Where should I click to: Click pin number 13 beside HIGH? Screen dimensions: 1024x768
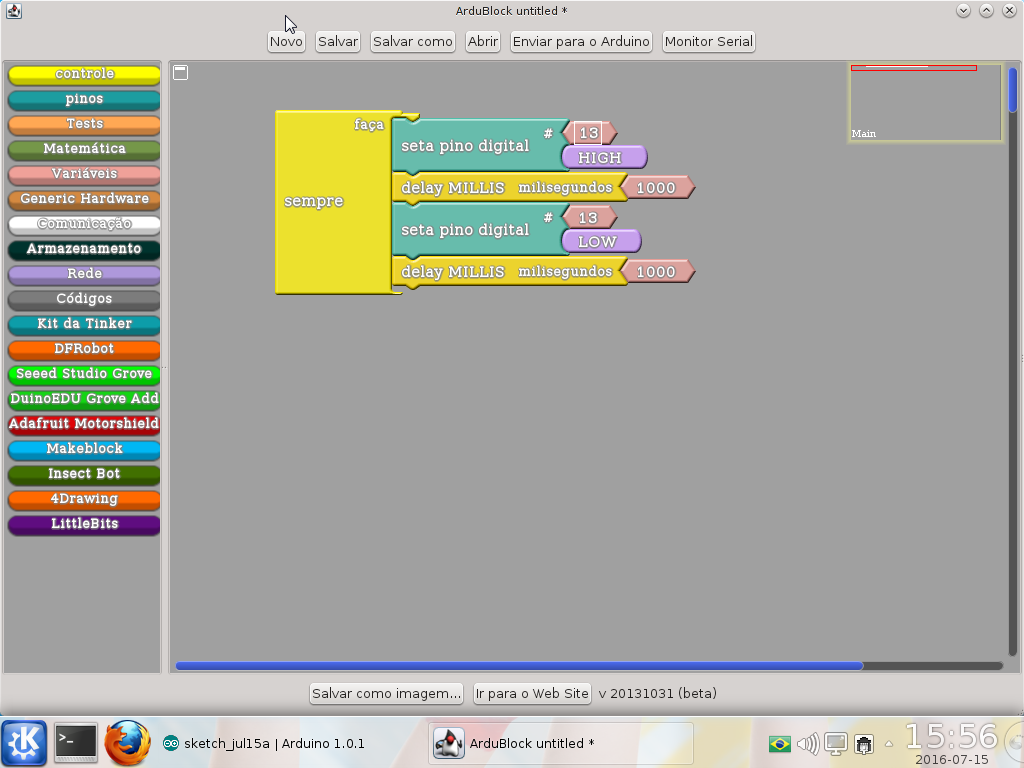point(588,133)
